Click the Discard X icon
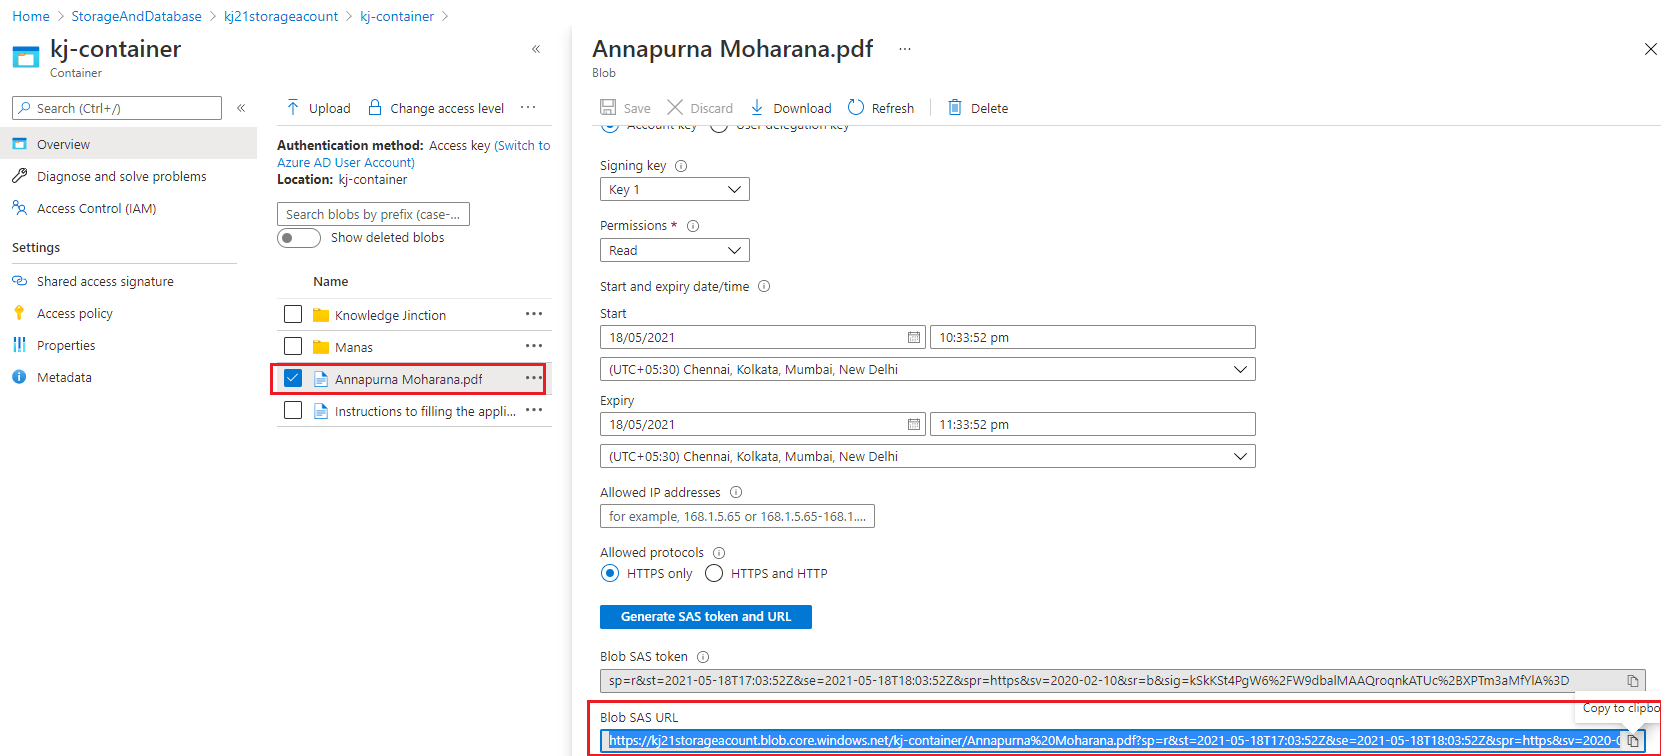The image size is (1661, 756). (x=675, y=107)
